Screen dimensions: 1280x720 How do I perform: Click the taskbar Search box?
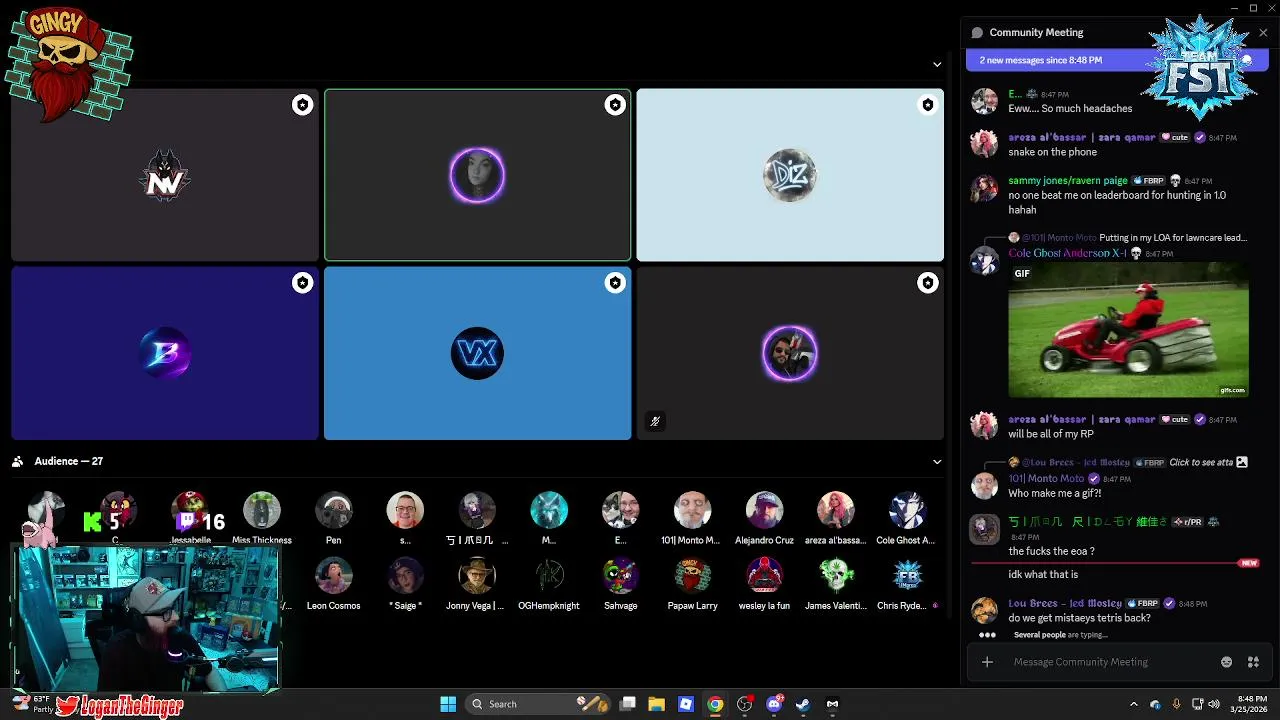(538, 704)
